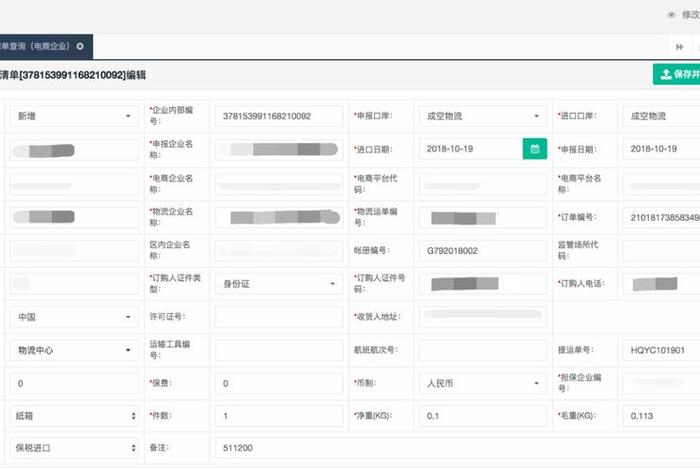
Task: Close the 电商企业 query tab
Action: tap(80, 46)
